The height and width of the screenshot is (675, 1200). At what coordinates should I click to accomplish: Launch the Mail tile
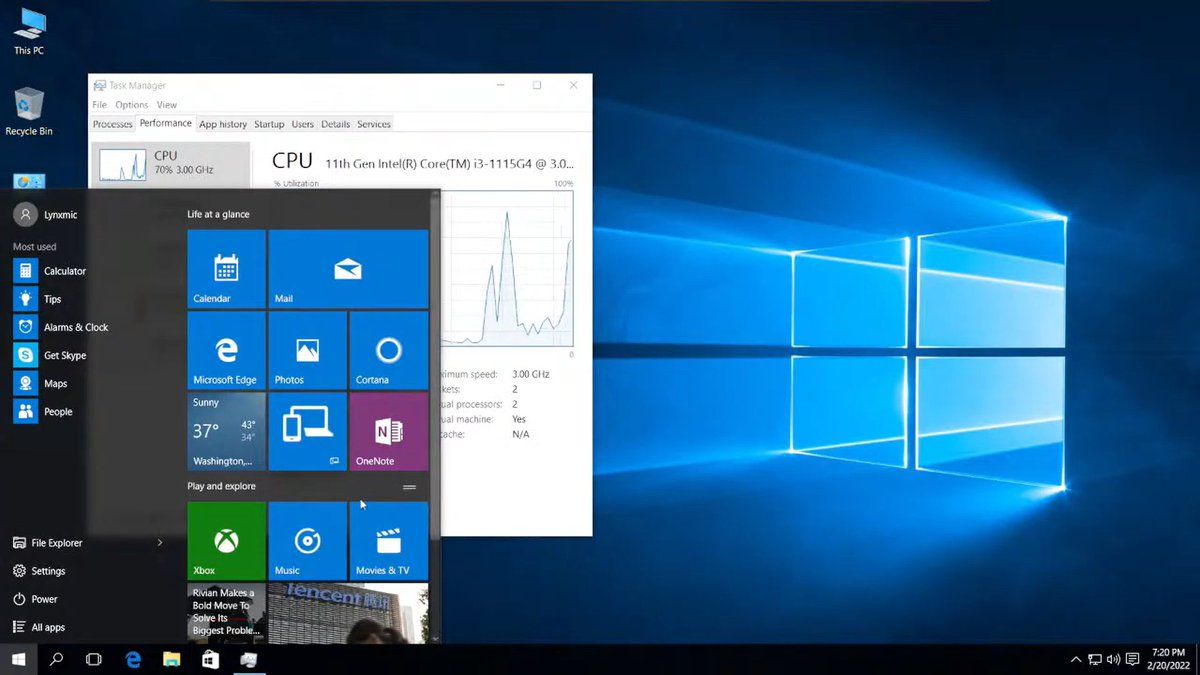[x=348, y=268]
